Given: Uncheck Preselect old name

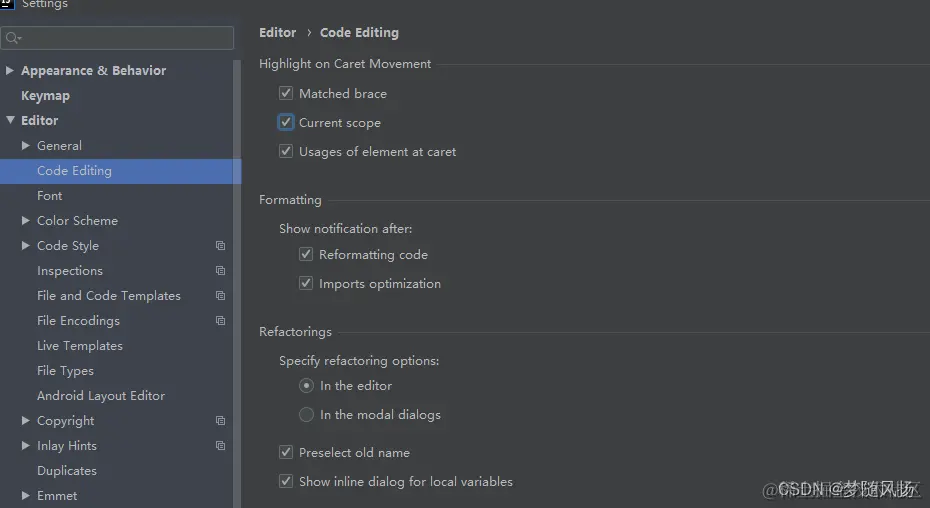Looking at the screenshot, I should [286, 452].
